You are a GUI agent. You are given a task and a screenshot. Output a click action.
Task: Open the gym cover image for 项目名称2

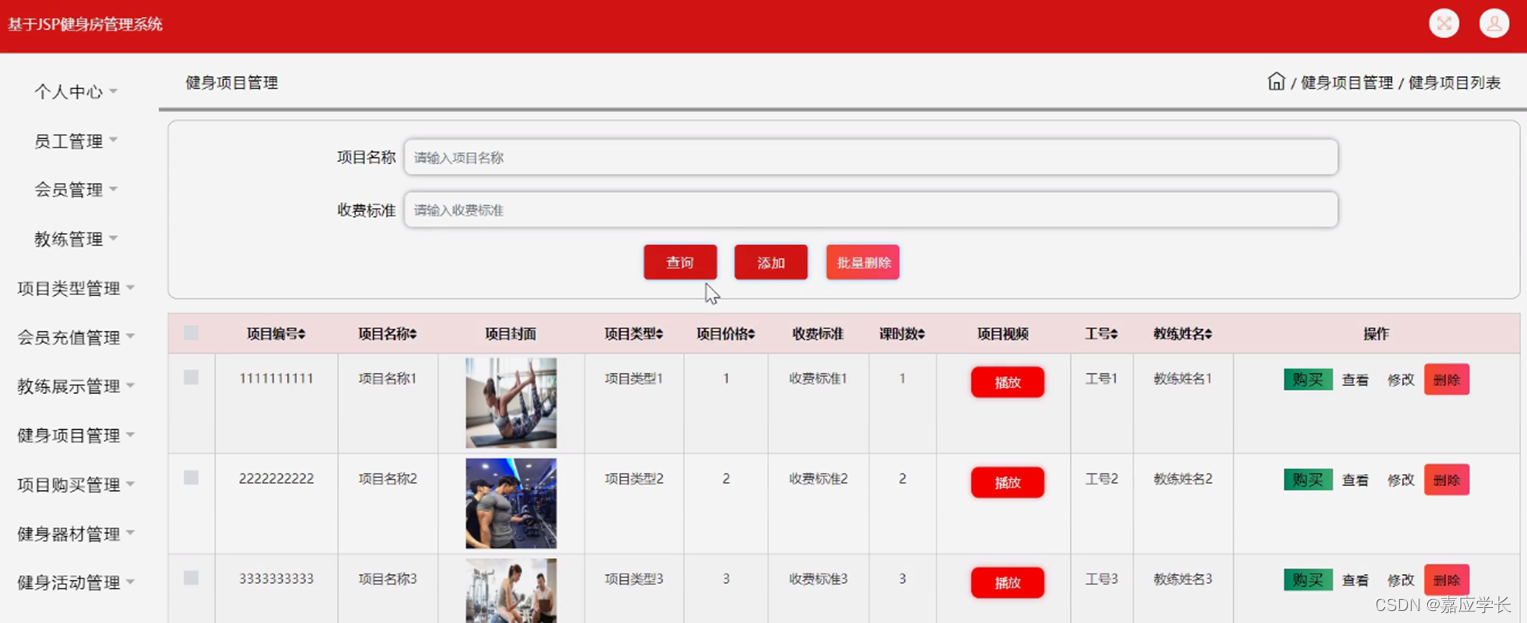[x=511, y=503]
